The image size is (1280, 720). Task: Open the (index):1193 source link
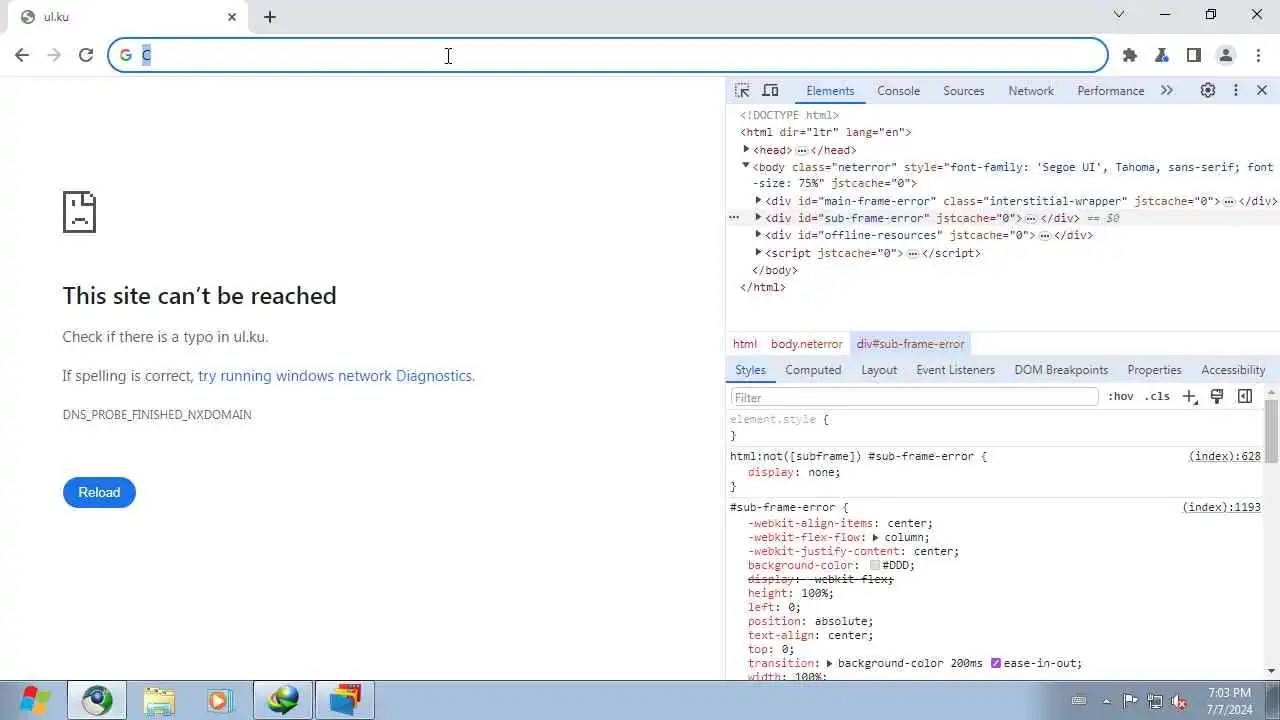(x=1221, y=507)
